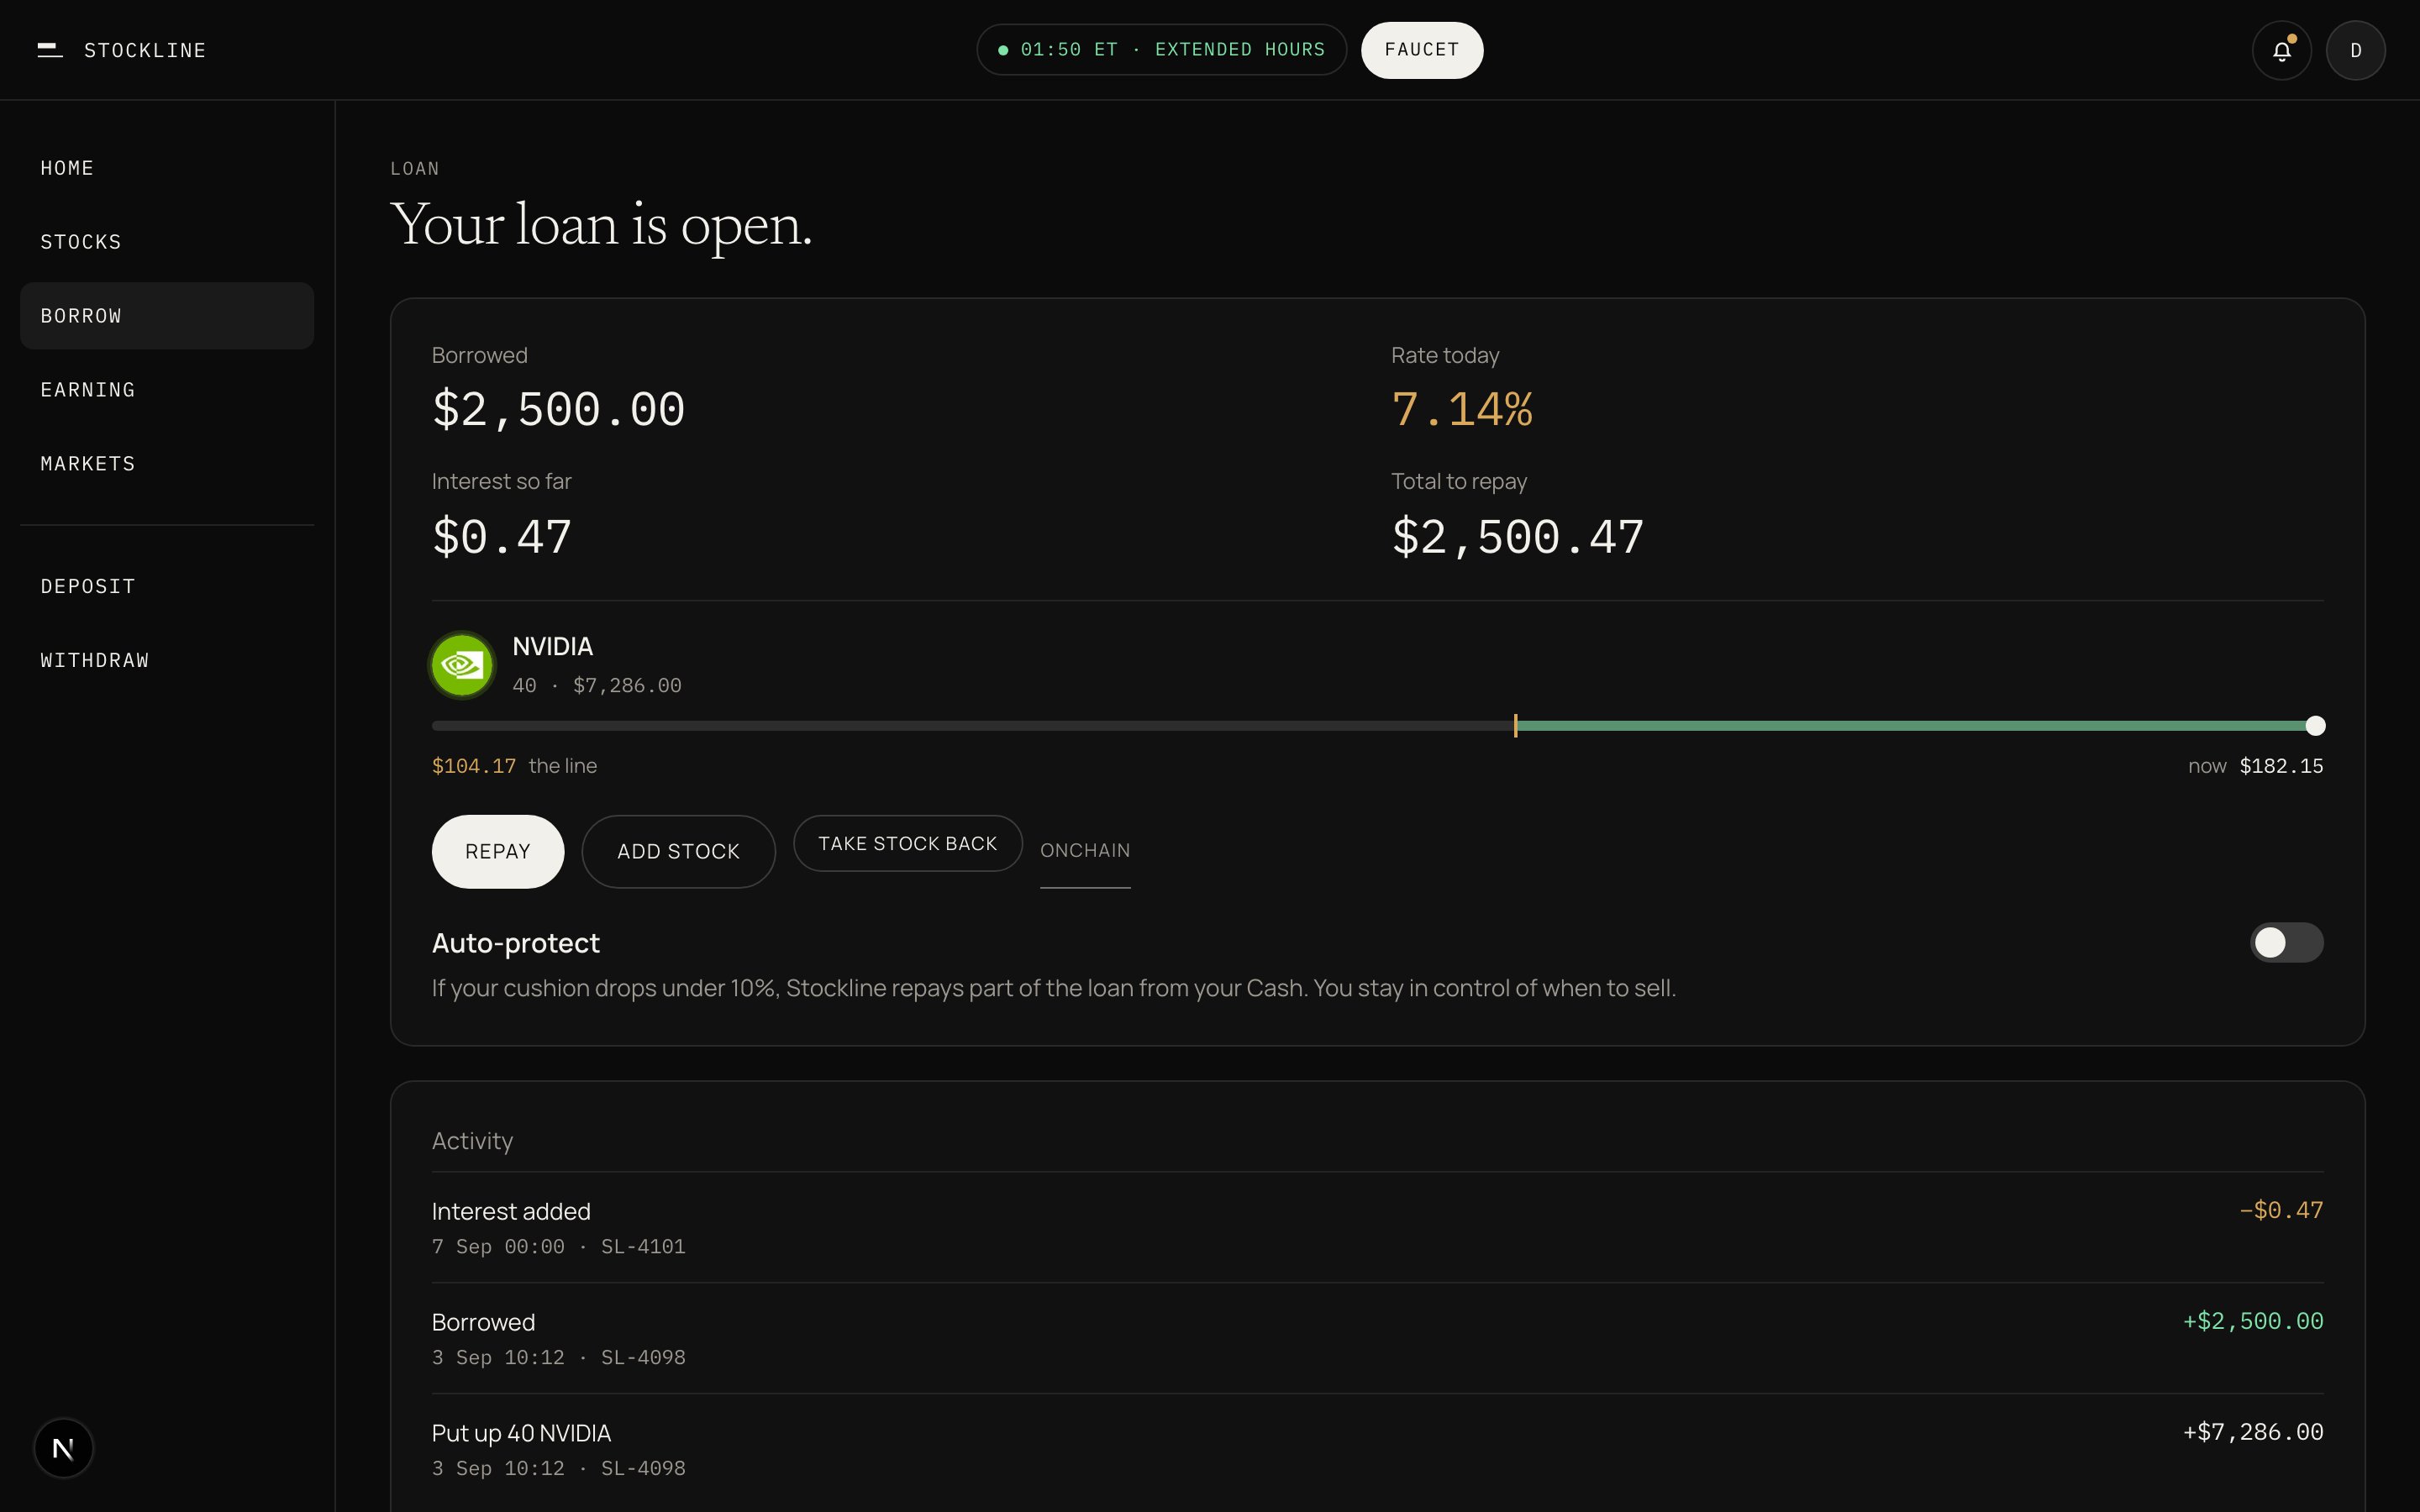The height and width of the screenshot is (1512, 2420).
Task: Open the Onchain link
Action: pos(1085,850)
